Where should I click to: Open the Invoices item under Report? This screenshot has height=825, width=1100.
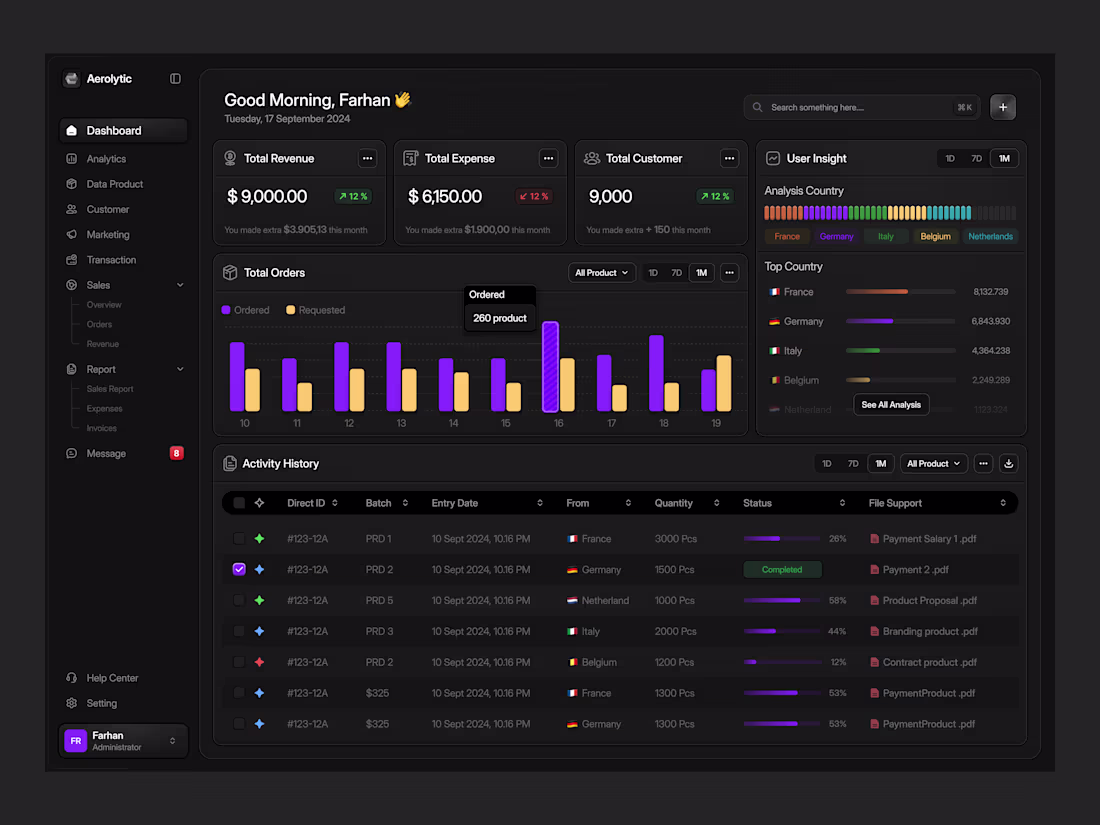pyautogui.click(x=101, y=427)
